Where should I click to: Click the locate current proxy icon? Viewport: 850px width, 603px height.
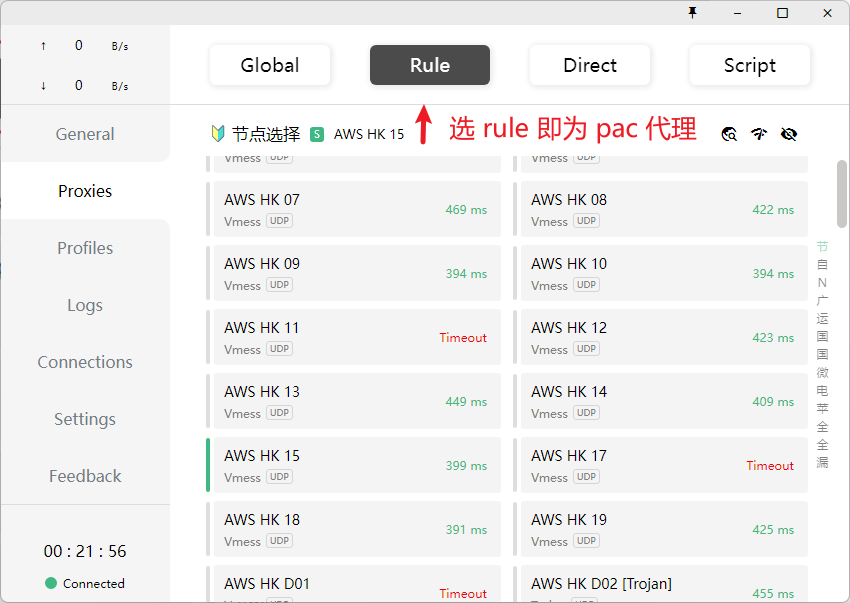tap(729, 134)
